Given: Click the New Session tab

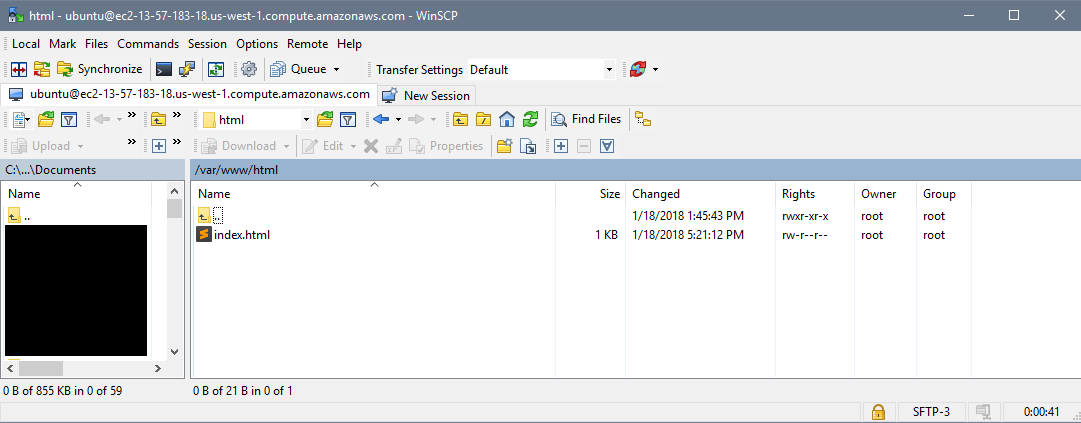Looking at the screenshot, I should [x=427, y=95].
